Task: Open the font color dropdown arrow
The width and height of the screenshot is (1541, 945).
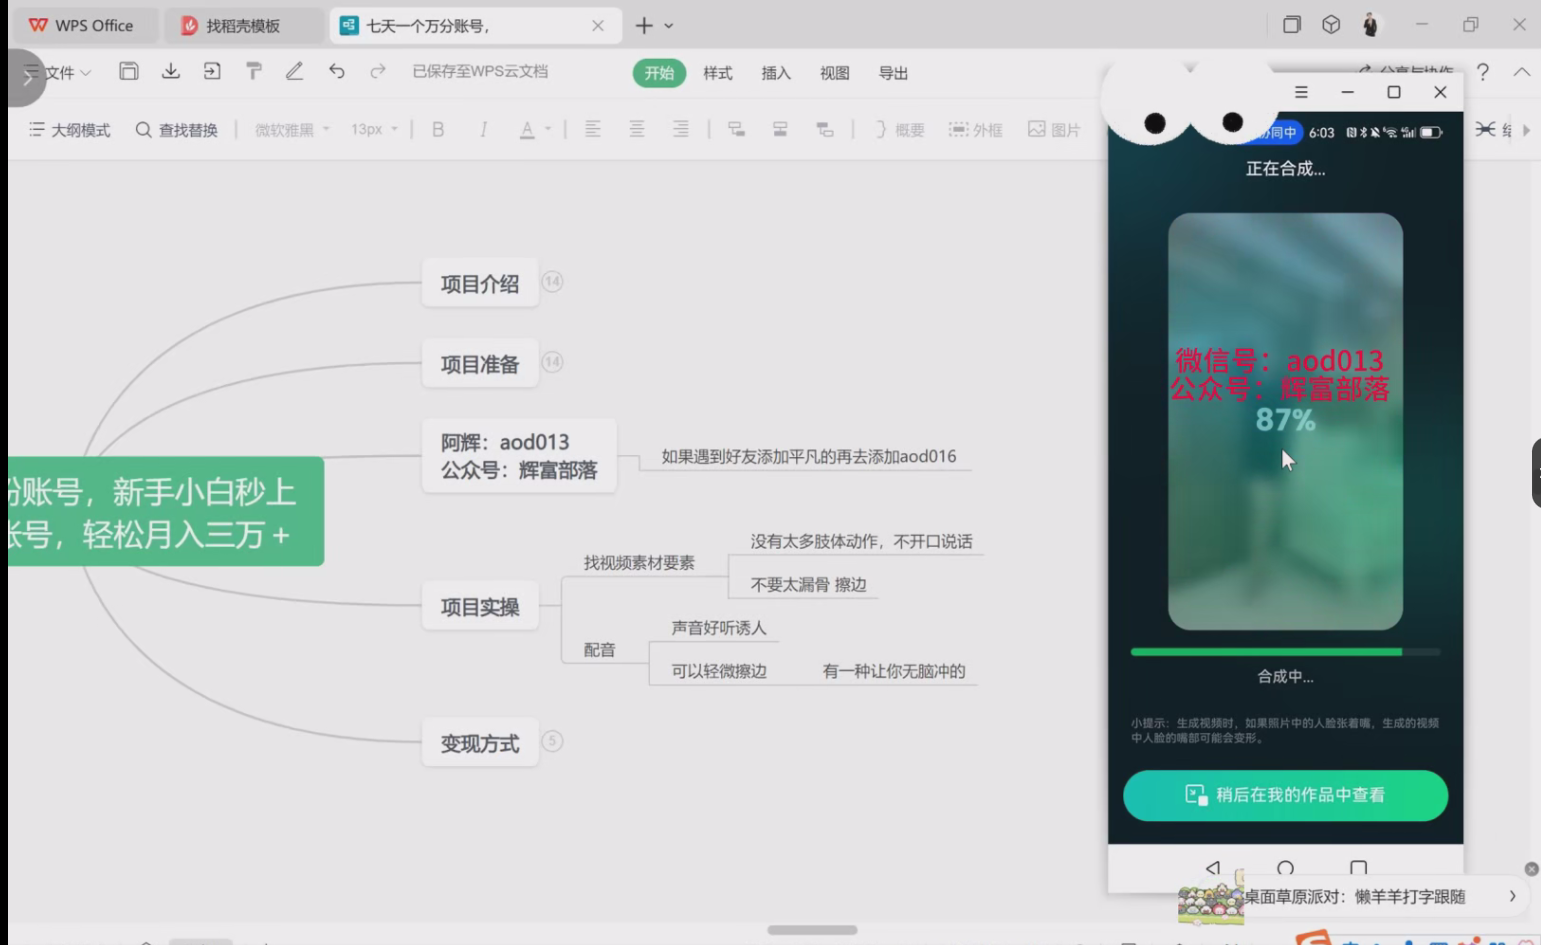Action: (548, 129)
